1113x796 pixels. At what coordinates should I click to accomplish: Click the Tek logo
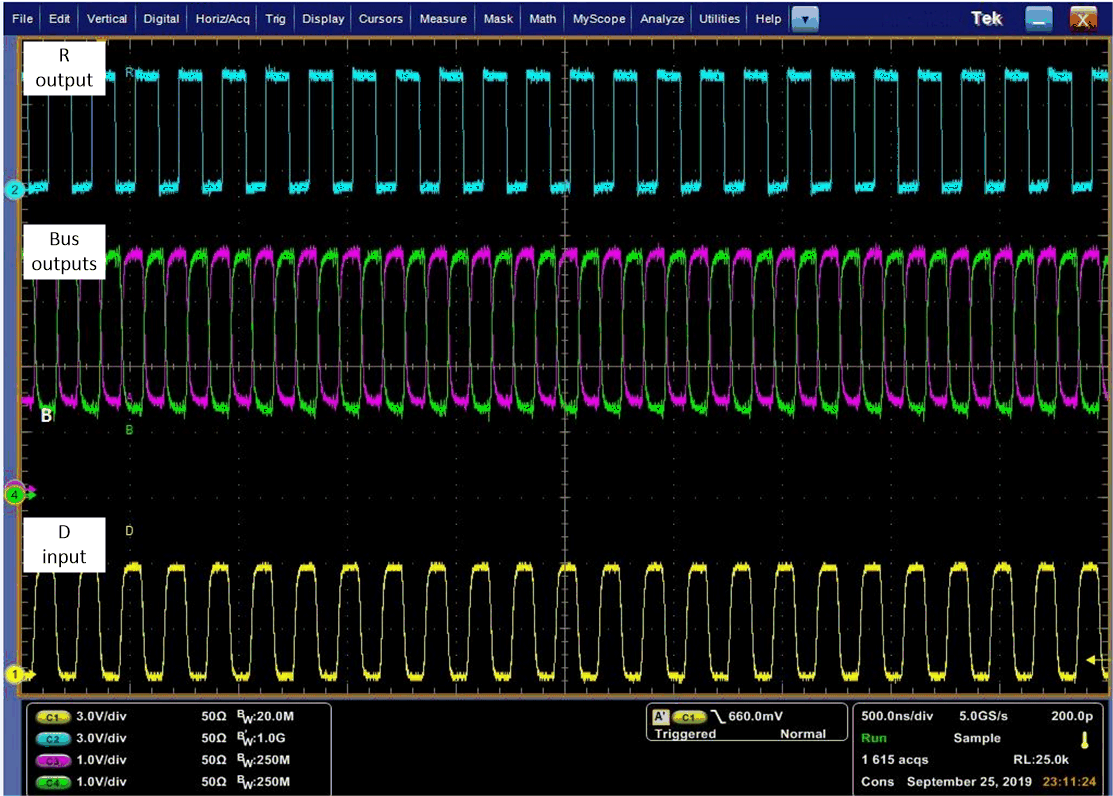pos(986,16)
